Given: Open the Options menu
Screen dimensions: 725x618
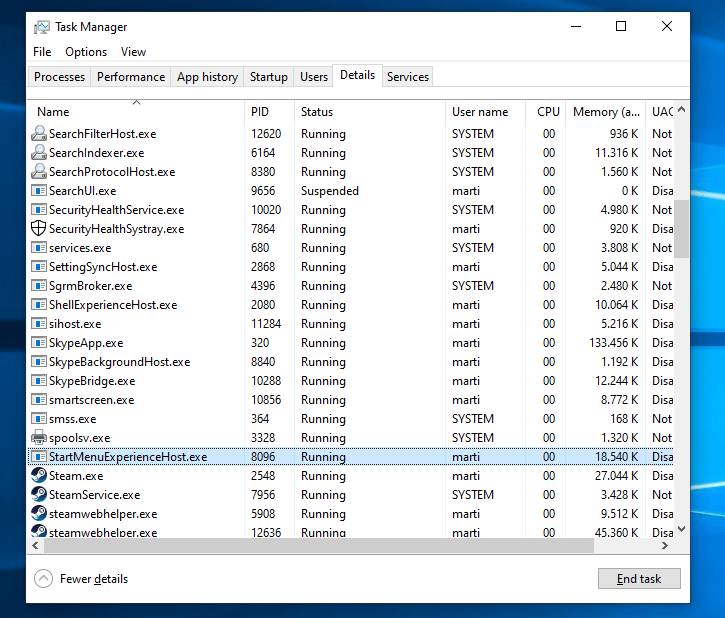Looking at the screenshot, I should click(86, 52).
